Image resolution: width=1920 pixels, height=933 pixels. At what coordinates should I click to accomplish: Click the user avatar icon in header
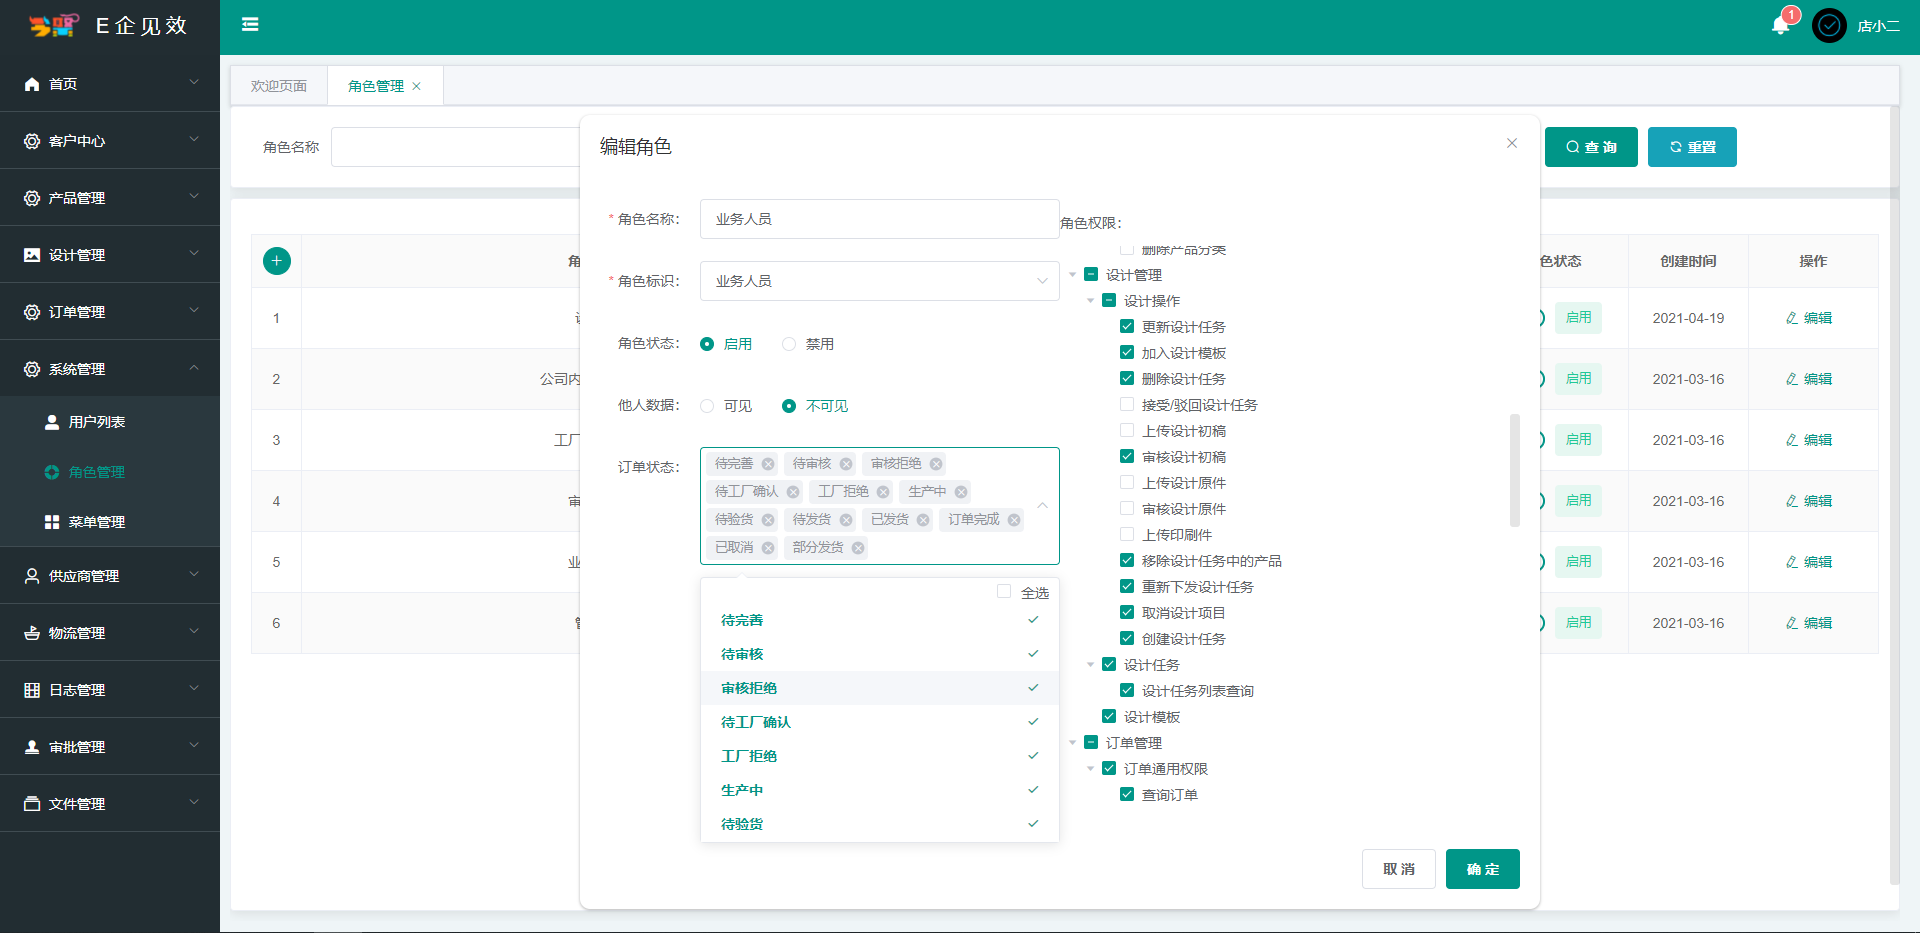1829,26
